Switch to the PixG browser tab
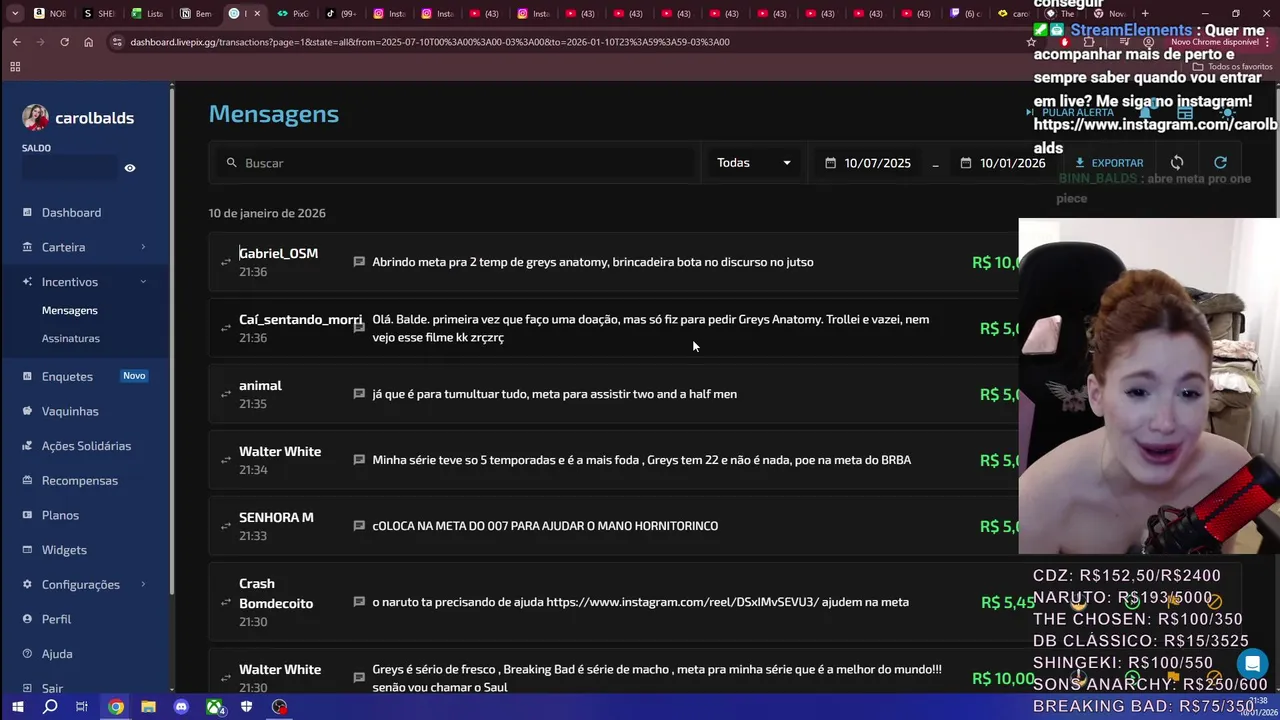This screenshot has width=1280, height=720. tap(293, 13)
